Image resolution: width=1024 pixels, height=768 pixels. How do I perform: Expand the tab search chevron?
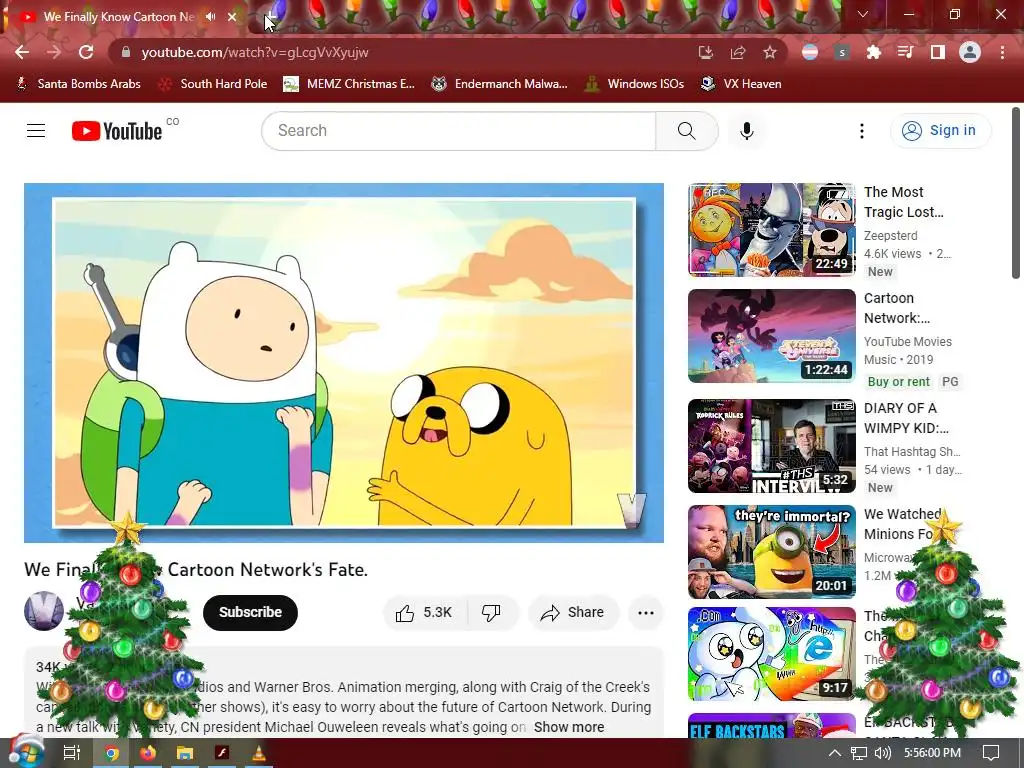pos(863,14)
